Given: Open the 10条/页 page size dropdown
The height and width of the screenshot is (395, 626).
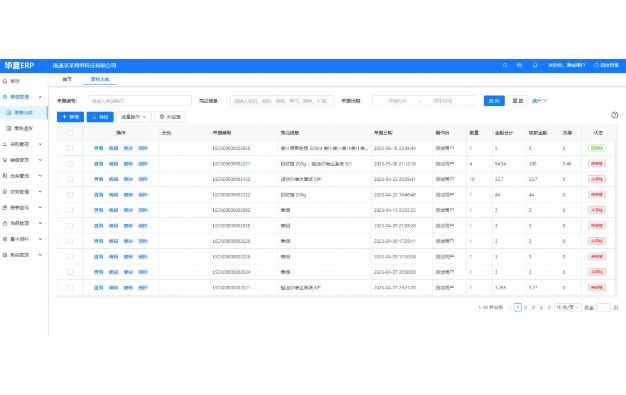Looking at the screenshot, I should (x=567, y=308).
